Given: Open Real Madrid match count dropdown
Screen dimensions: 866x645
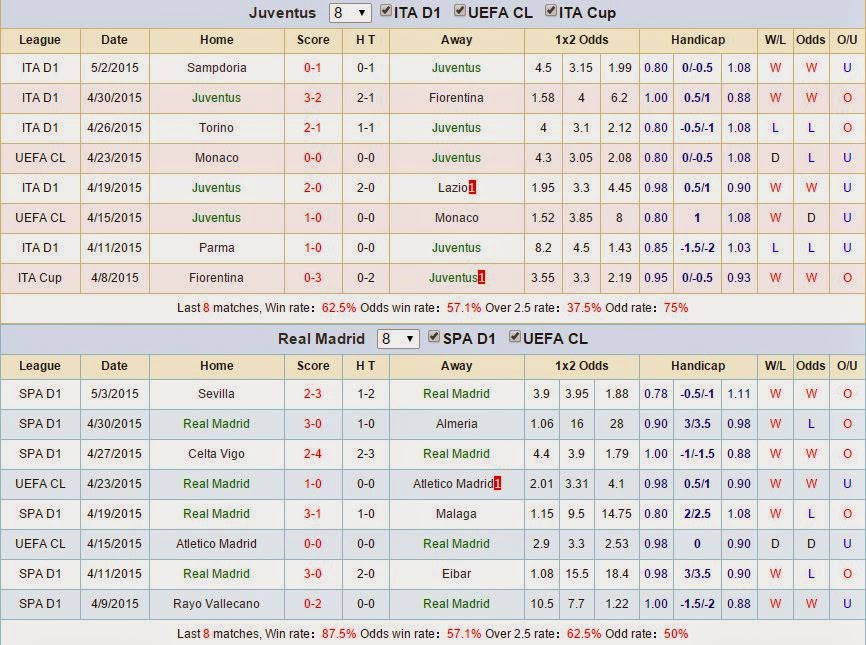Looking at the screenshot, I should tap(398, 339).
